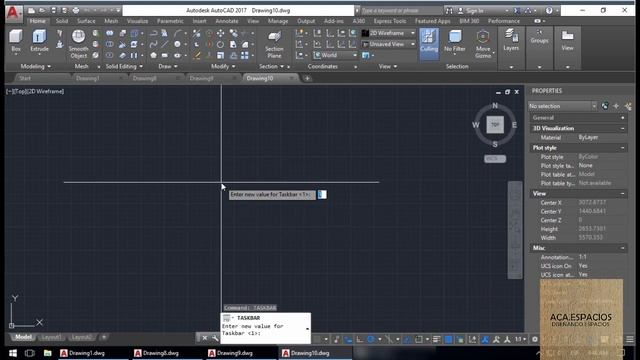Click the Quick Select icon in Properties

coord(628,106)
